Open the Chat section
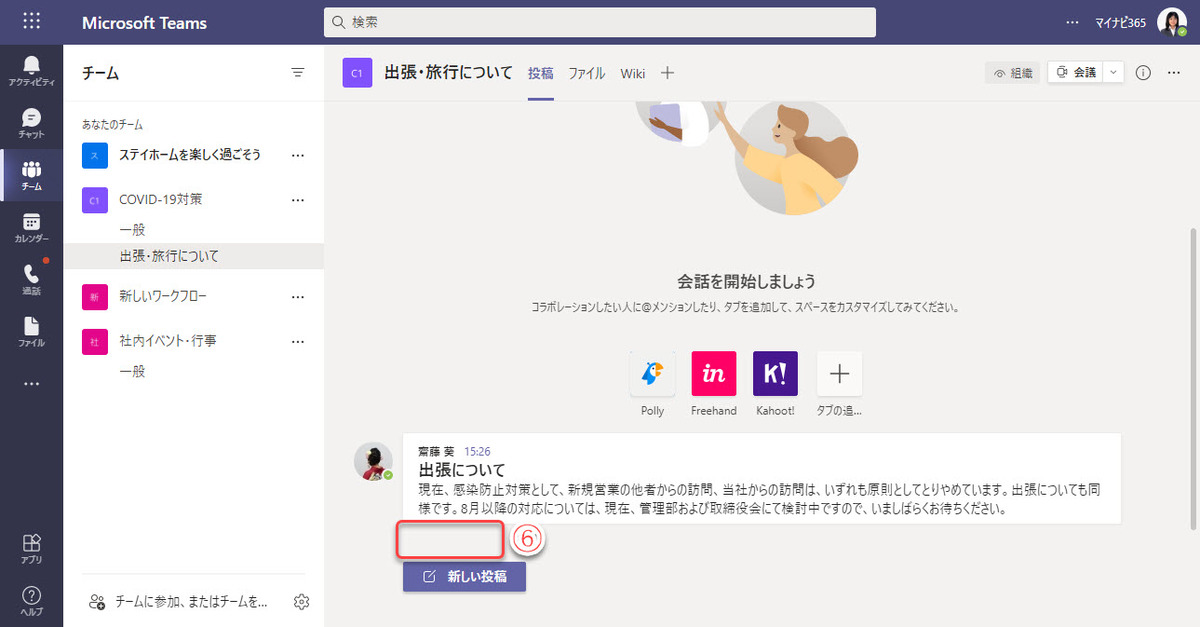 coord(31,123)
